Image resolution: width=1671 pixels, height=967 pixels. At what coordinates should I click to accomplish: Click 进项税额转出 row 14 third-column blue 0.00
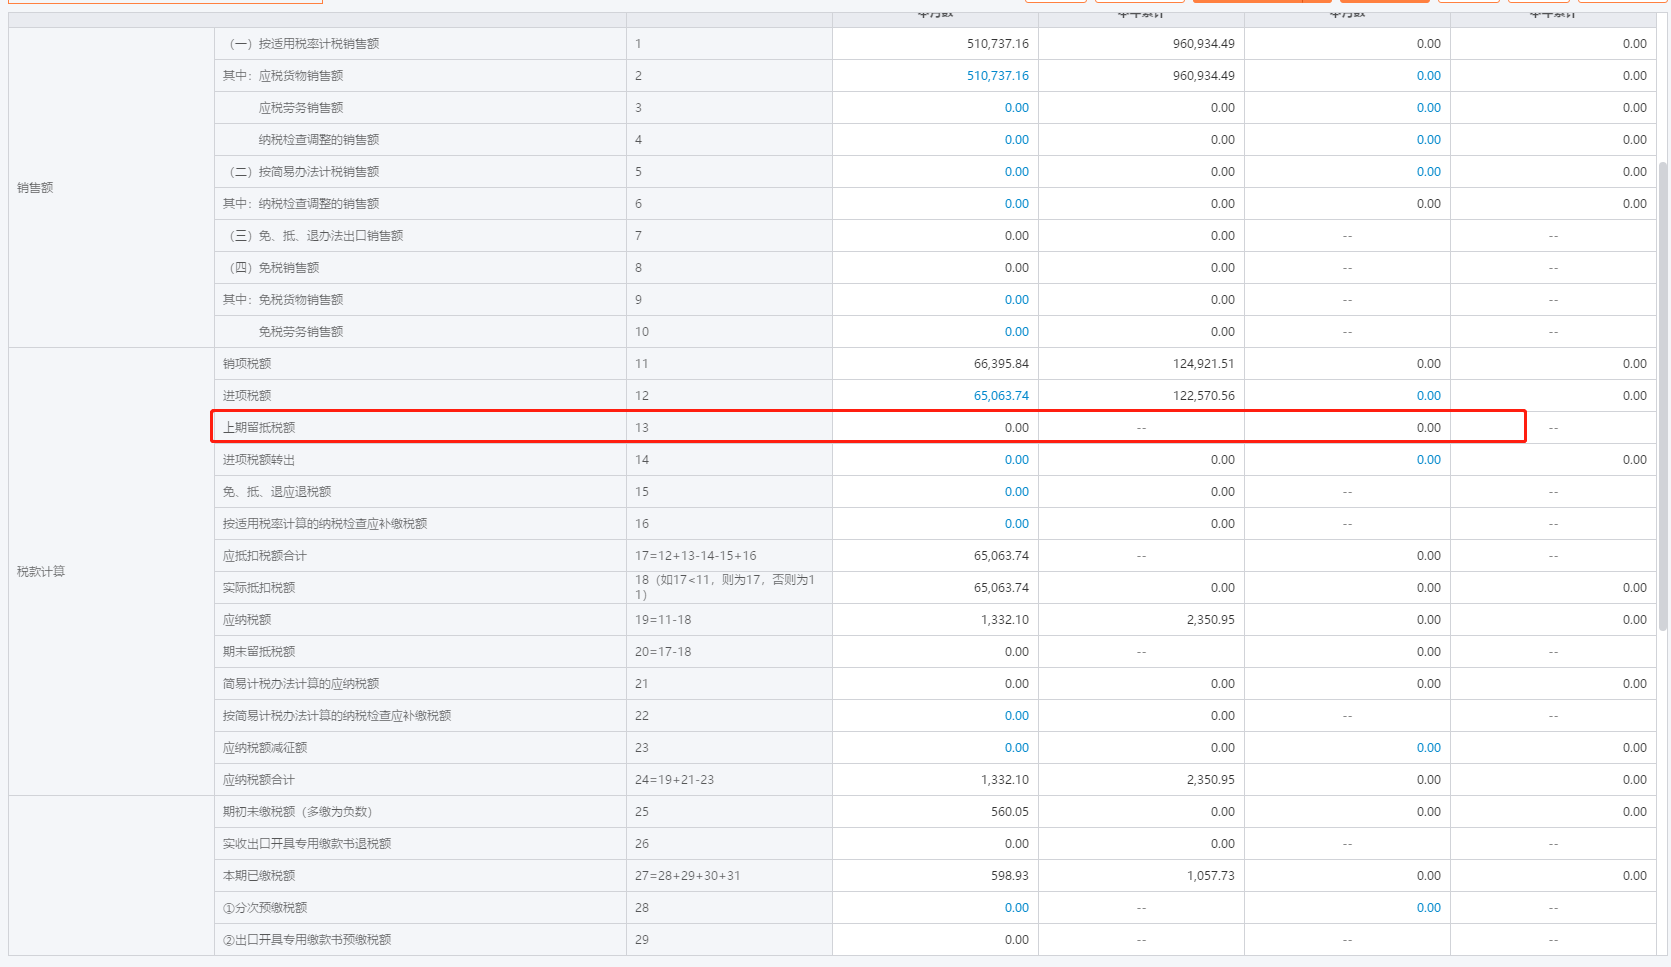click(x=1428, y=460)
